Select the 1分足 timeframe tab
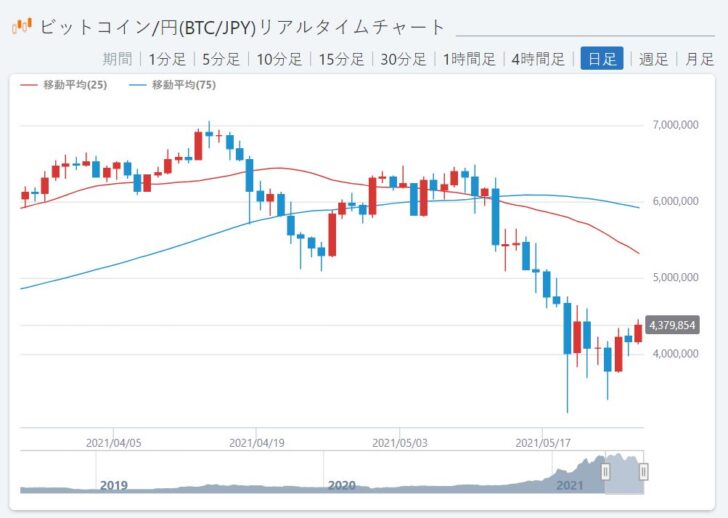This screenshot has height=518, width=728. [x=166, y=59]
